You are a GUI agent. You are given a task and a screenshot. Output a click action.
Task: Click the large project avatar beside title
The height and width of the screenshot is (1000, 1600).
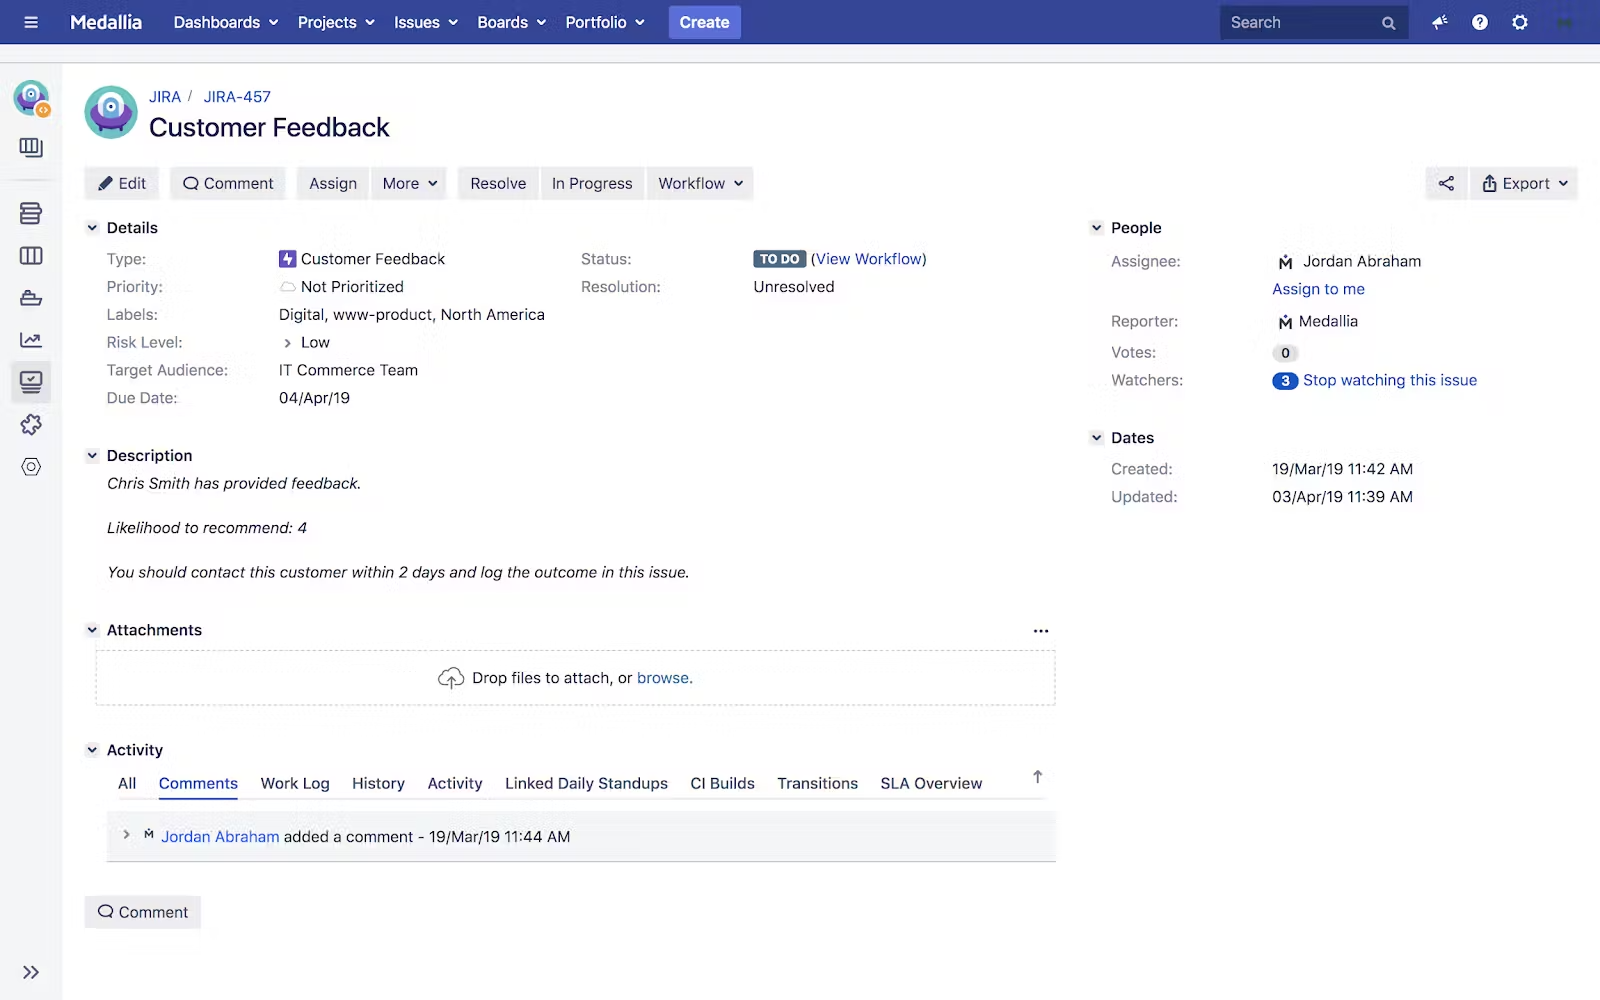tap(111, 111)
